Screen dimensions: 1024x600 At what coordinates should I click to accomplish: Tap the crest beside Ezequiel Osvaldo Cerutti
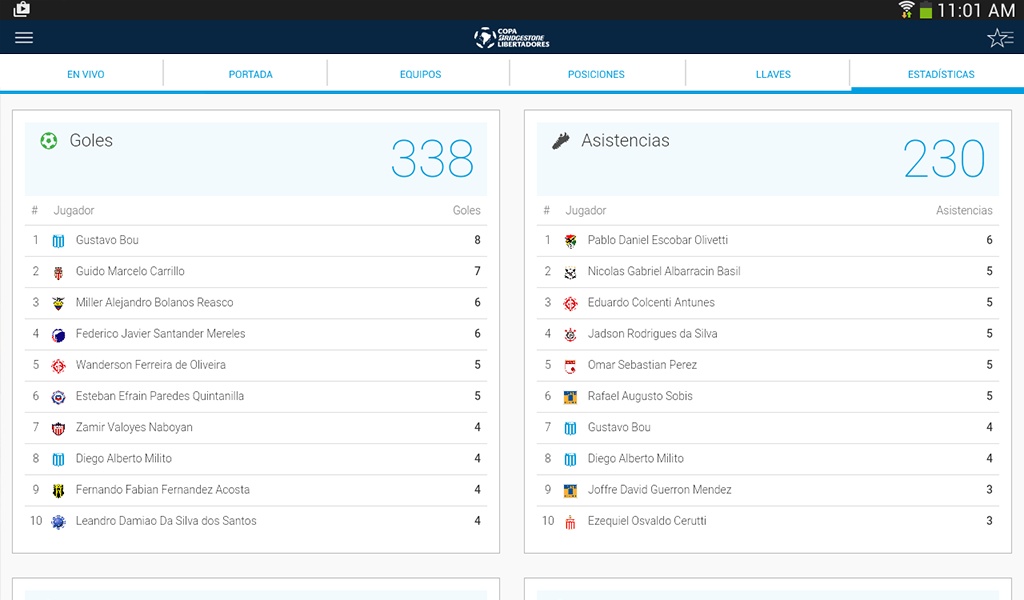tap(570, 522)
